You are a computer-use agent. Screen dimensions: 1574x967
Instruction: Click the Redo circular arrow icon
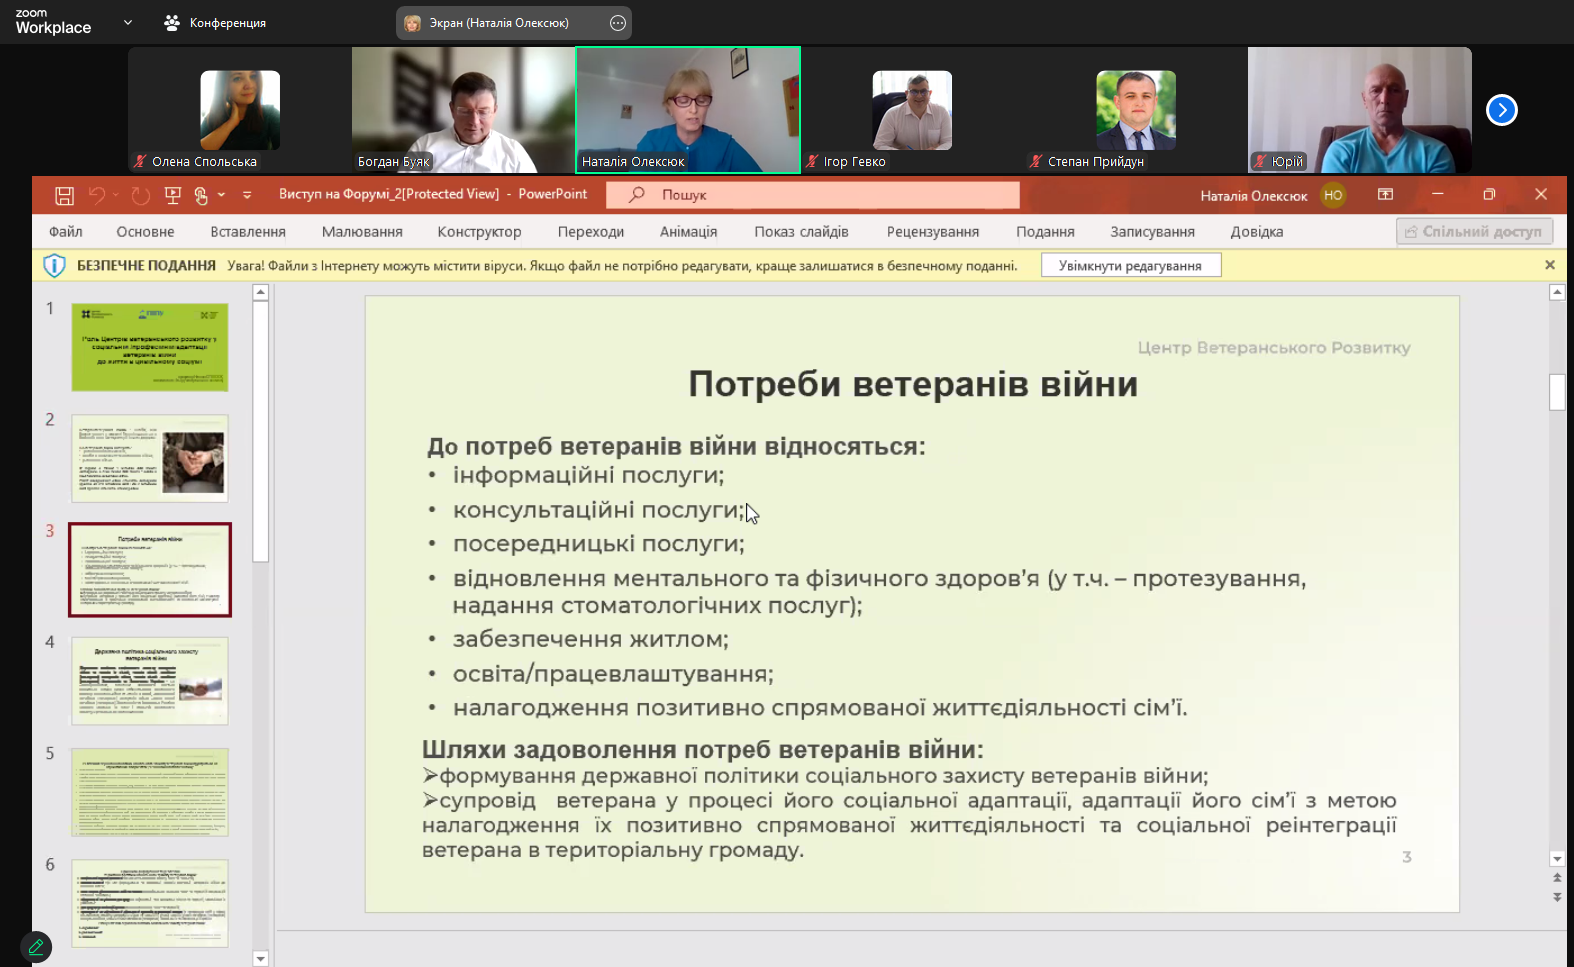(x=141, y=195)
